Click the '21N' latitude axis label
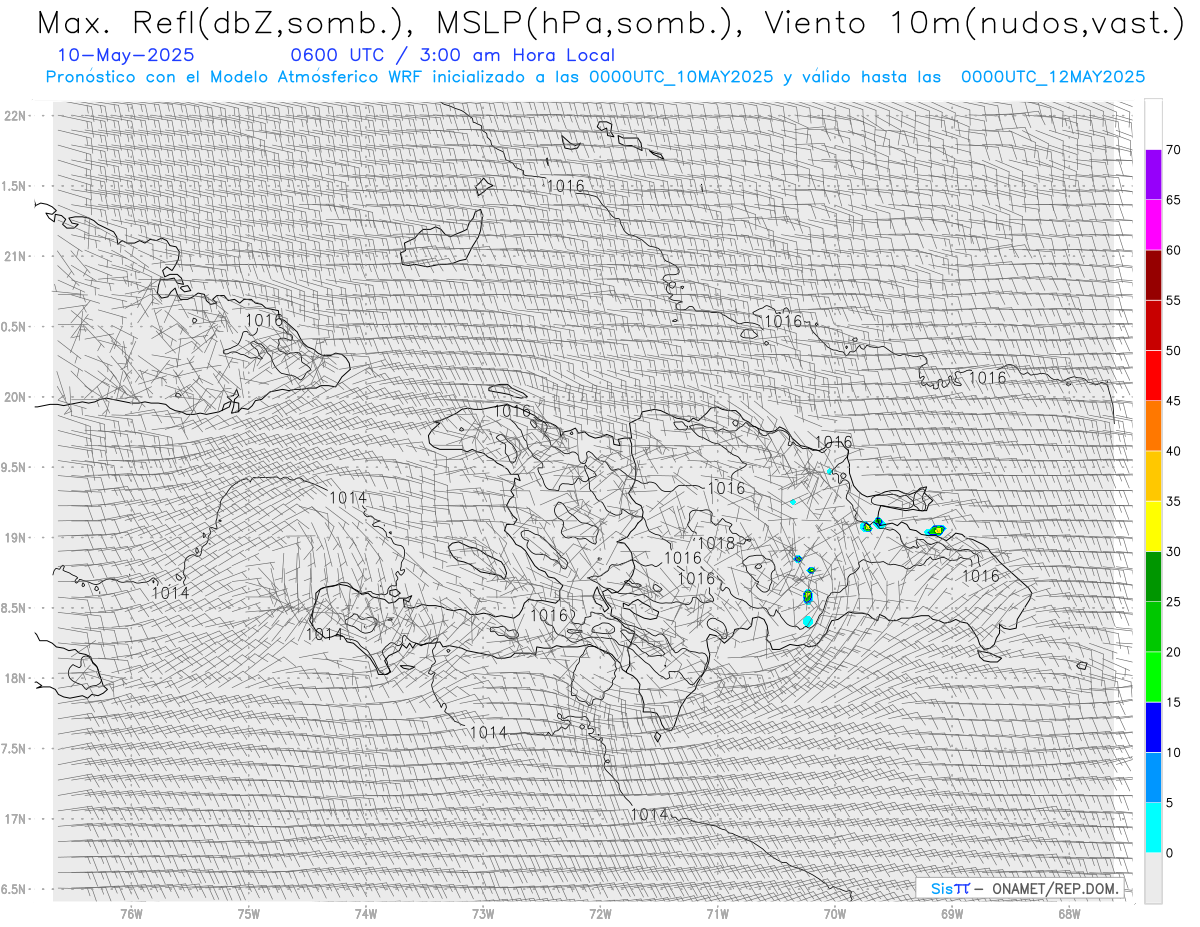Image resolution: width=1200 pixels, height=927 pixels. pyautogui.click(x=15, y=256)
